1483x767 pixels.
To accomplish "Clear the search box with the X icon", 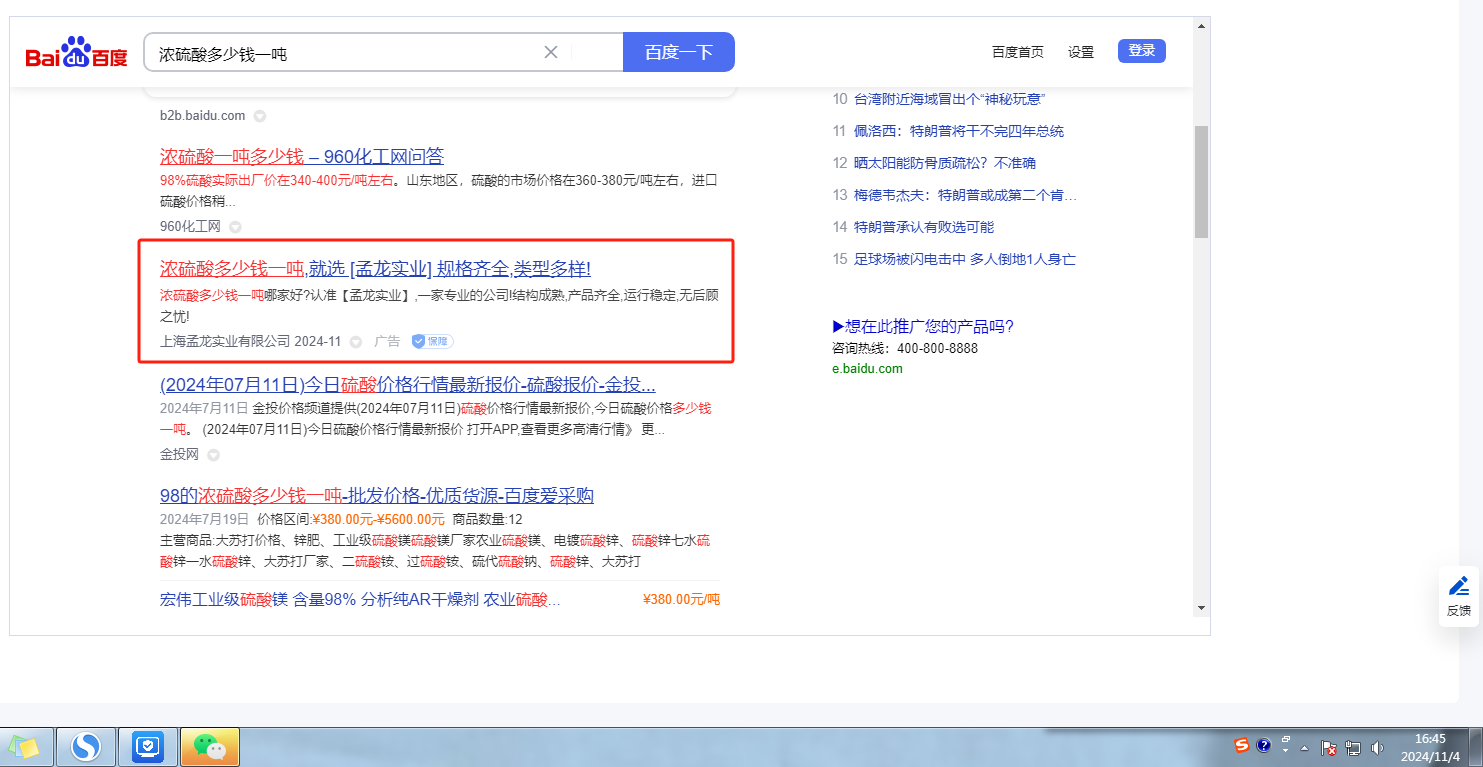I will point(550,52).
